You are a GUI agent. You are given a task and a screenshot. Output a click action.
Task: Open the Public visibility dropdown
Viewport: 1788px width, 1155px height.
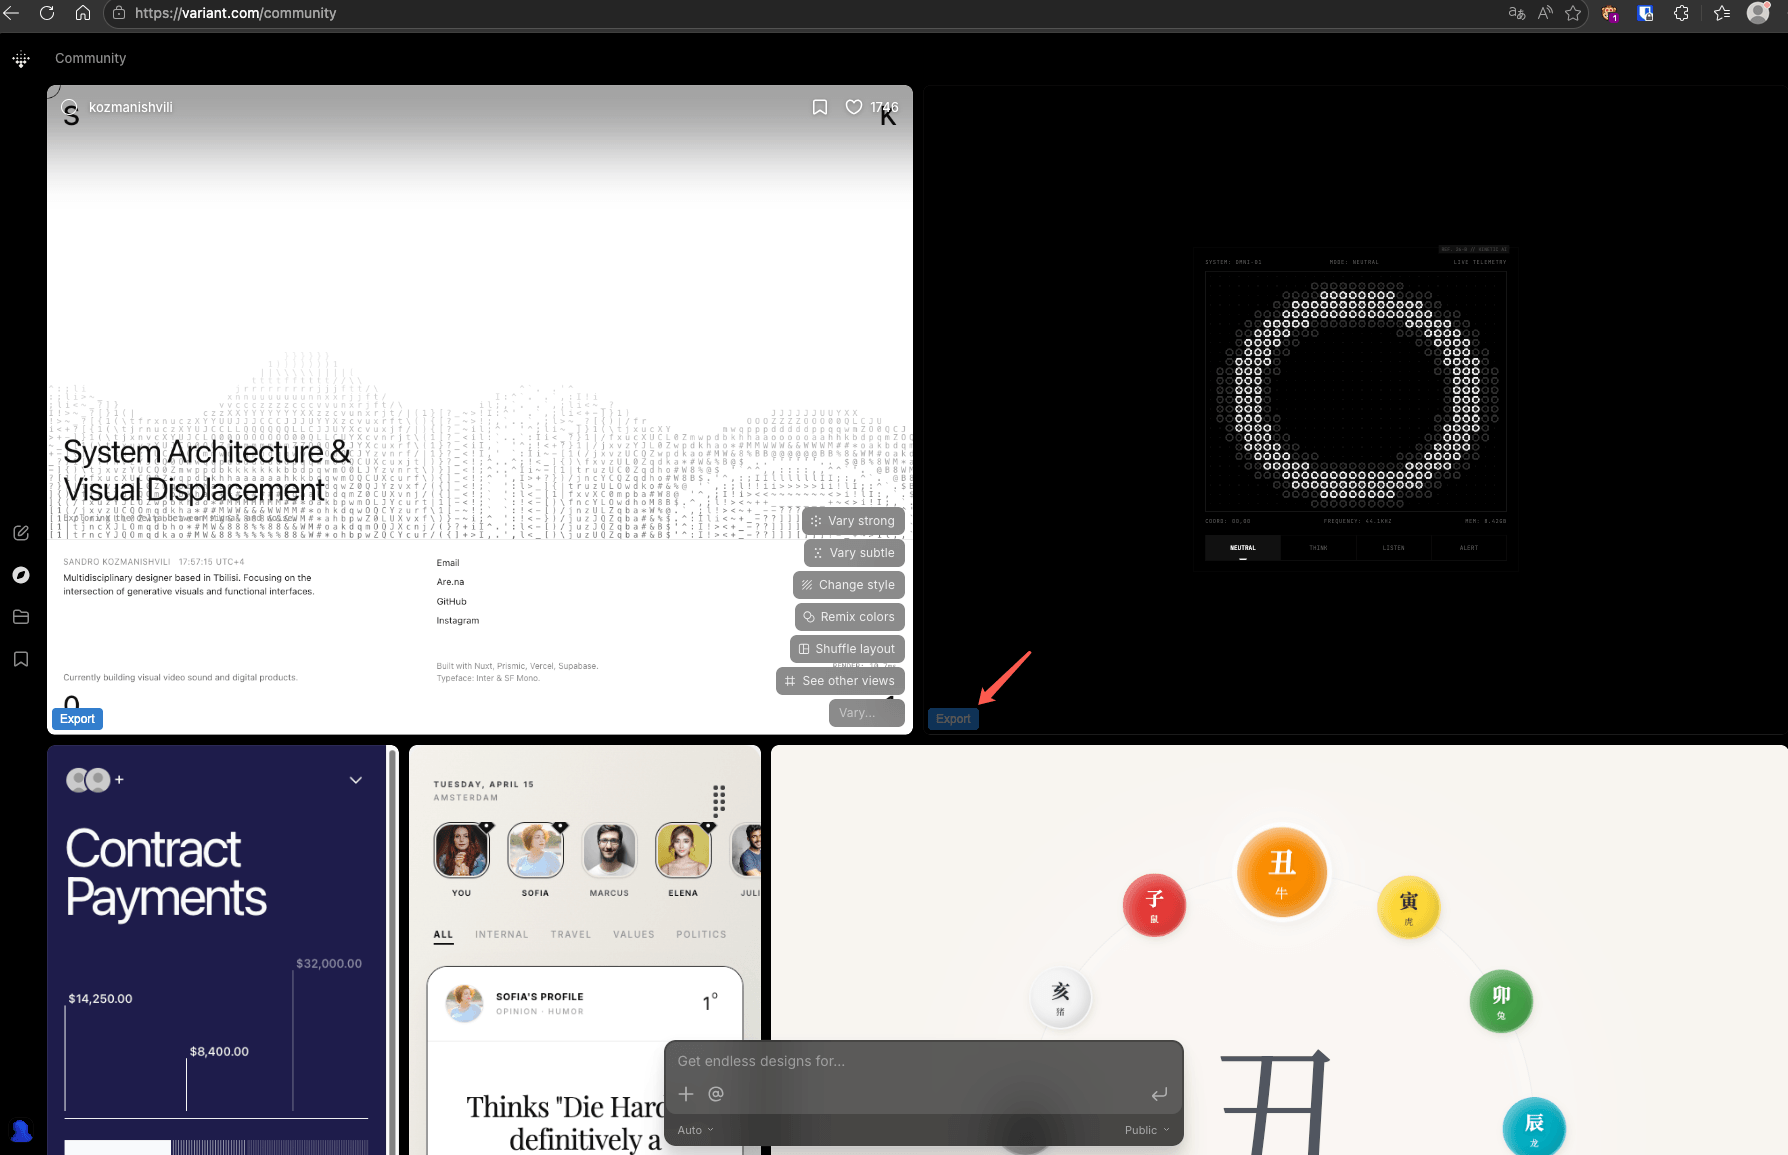(x=1147, y=1130)
